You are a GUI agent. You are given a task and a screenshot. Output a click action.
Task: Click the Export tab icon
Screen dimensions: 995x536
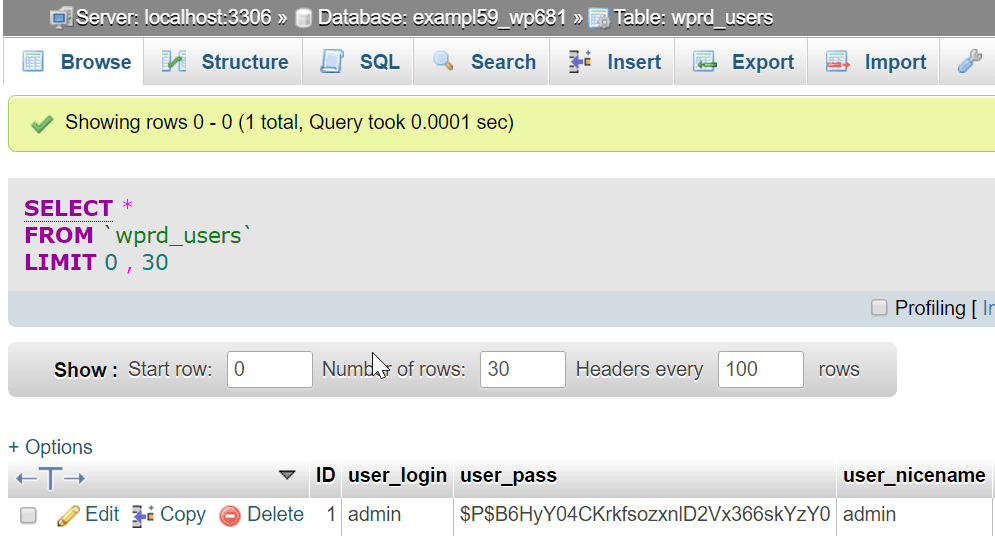point(705,62)
